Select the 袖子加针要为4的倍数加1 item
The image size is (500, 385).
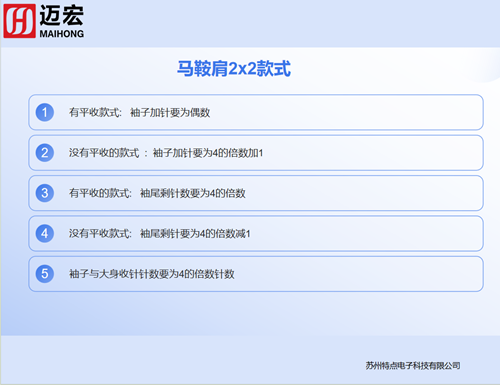tap(256, 153)
